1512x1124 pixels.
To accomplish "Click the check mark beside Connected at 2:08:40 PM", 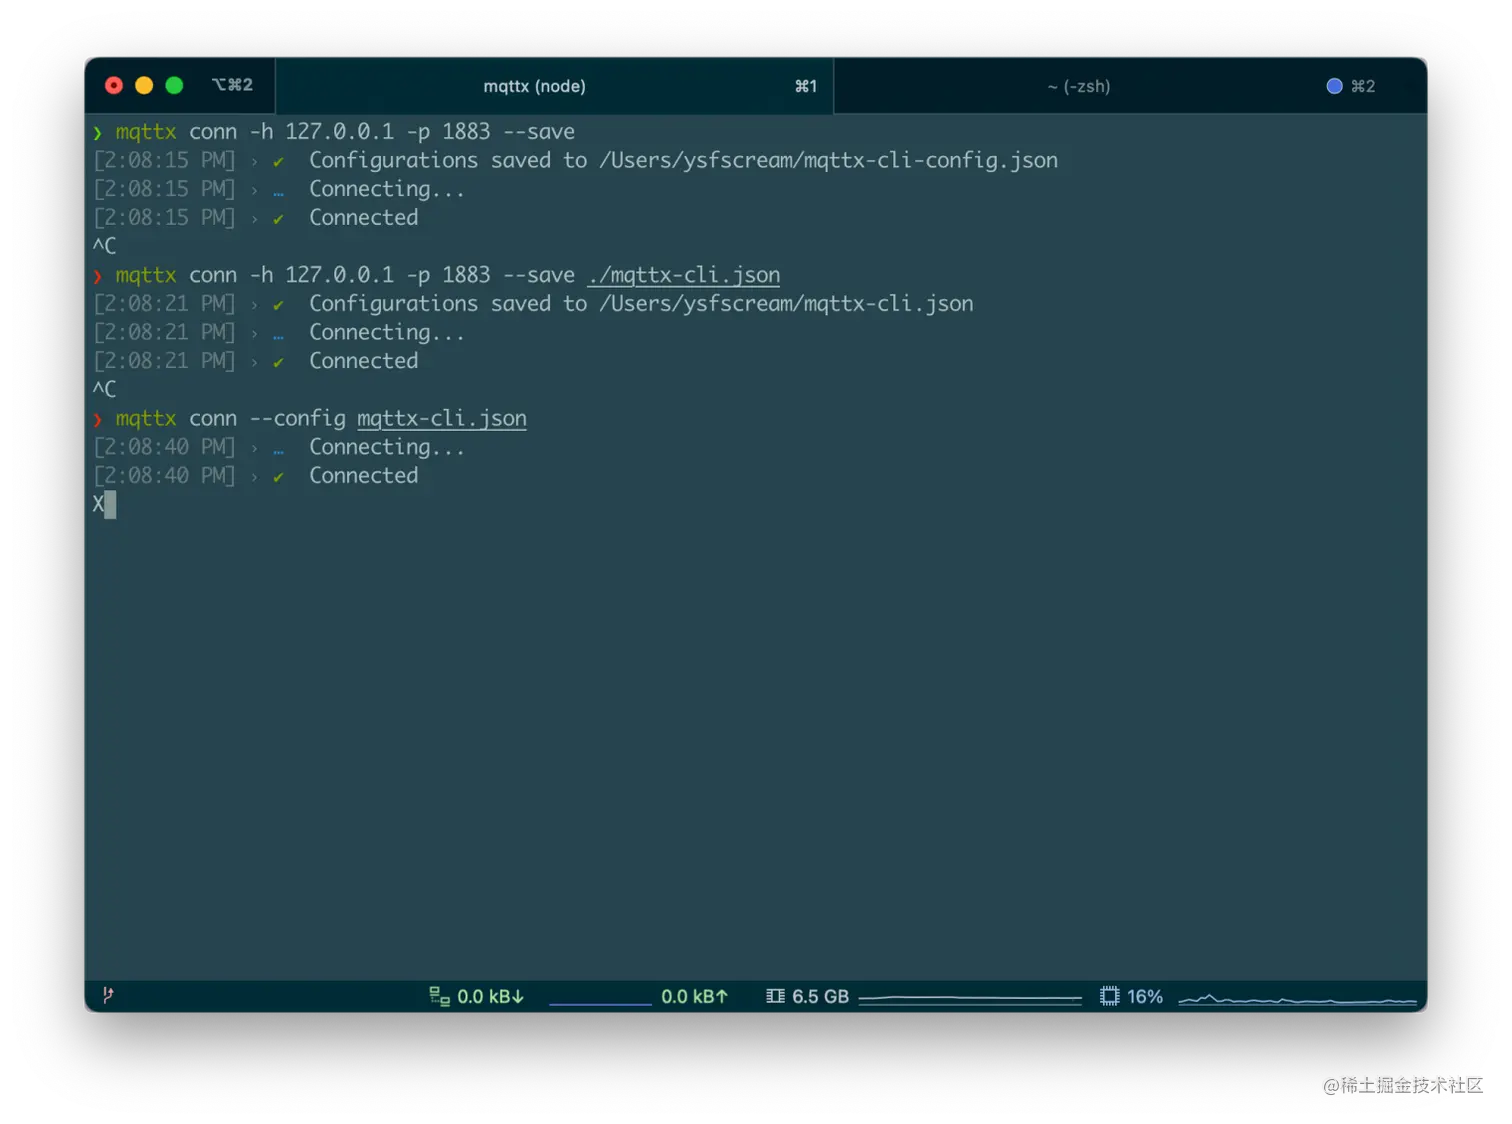I will click(x=278, y=477).
